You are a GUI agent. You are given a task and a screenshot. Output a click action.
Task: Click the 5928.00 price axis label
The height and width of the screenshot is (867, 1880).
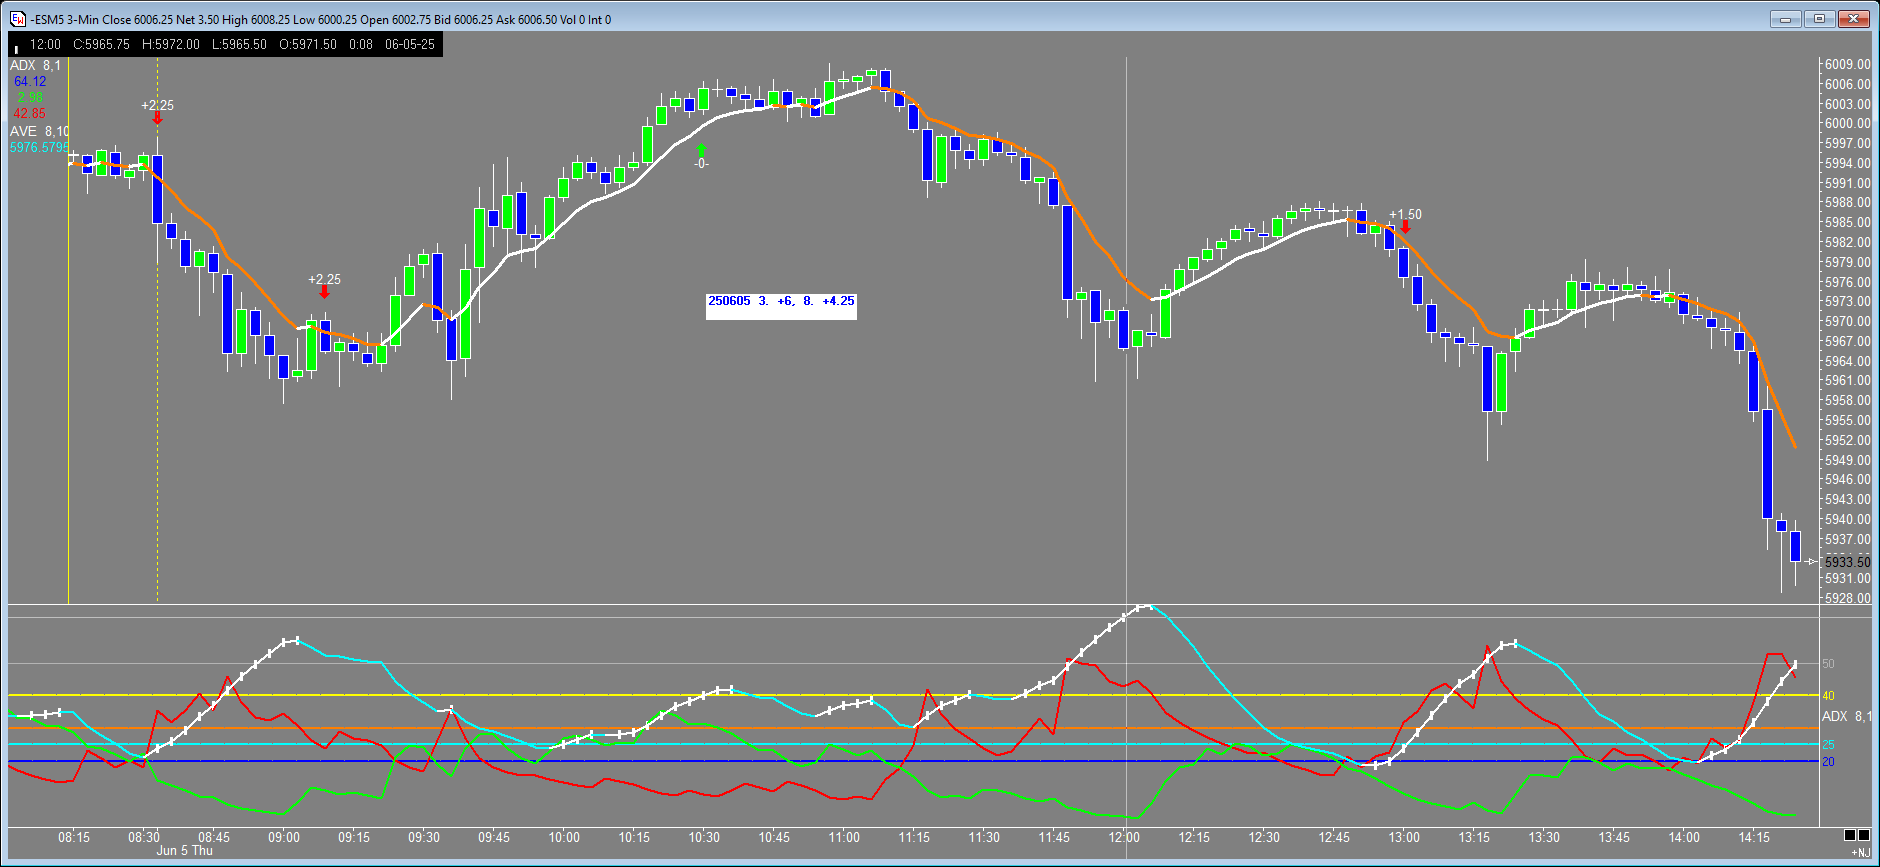(1847, 598)
